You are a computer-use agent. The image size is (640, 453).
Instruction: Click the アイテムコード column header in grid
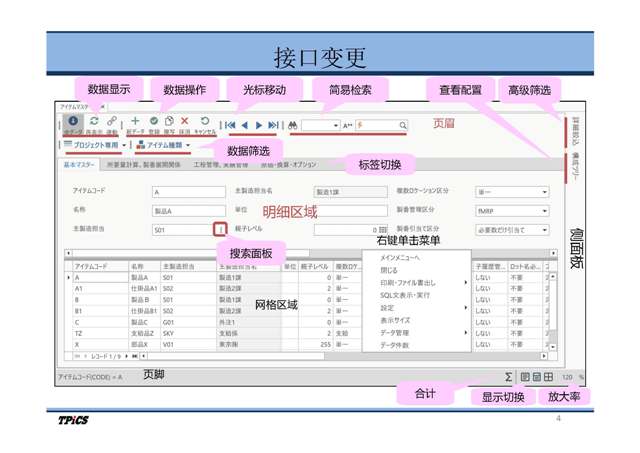coord(92,267)
